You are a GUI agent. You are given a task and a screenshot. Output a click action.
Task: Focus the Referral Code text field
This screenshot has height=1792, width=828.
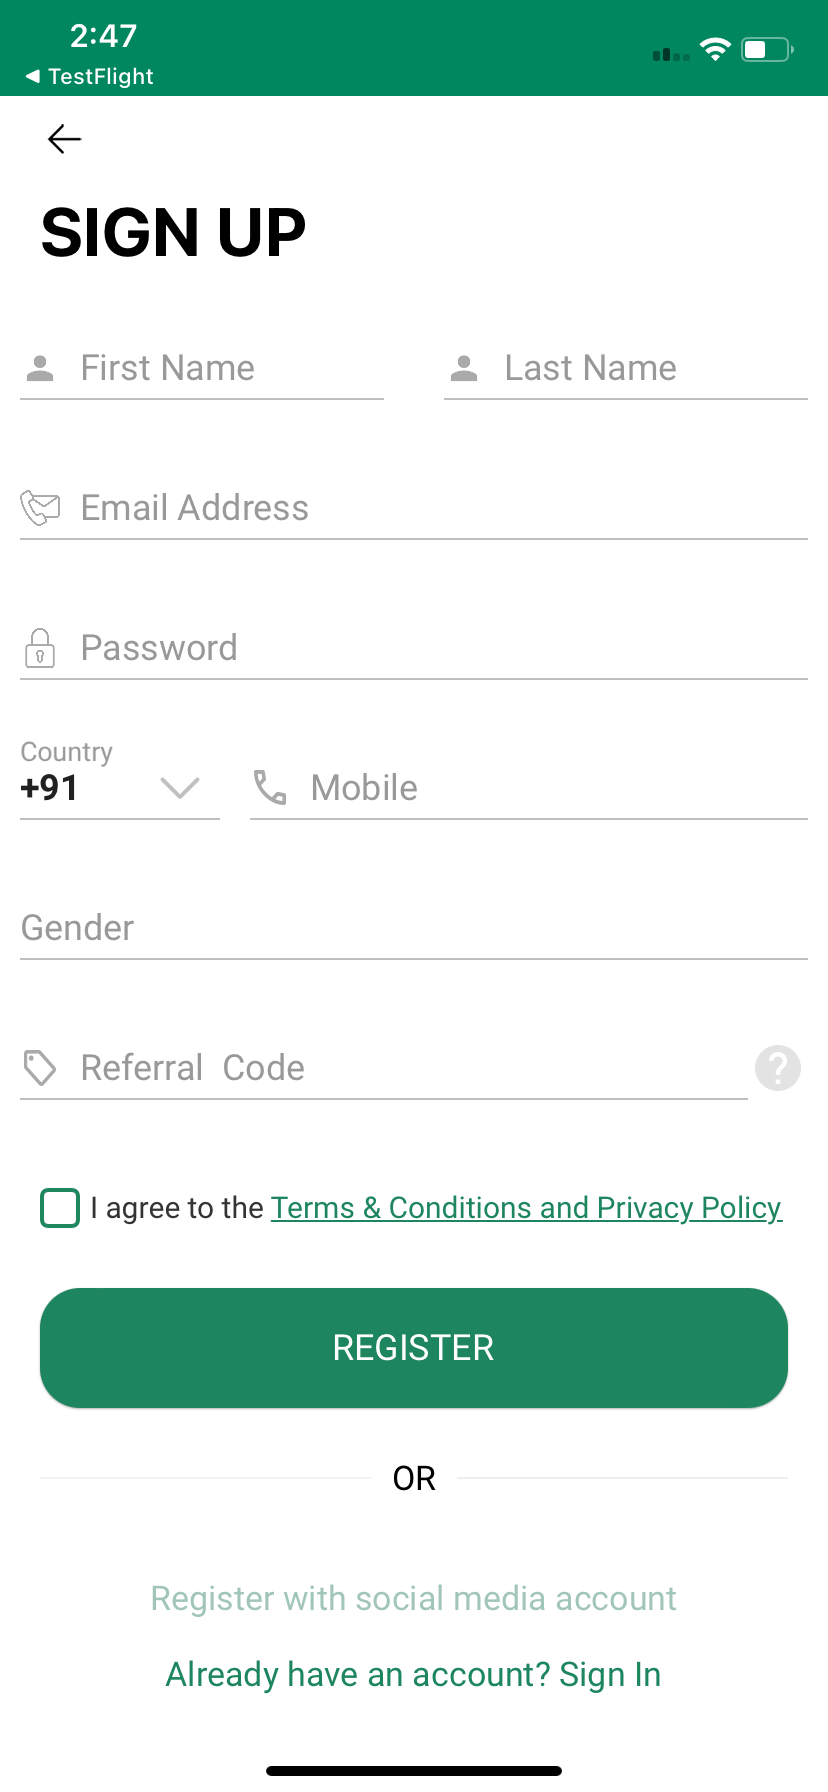tap(410, 1068)
